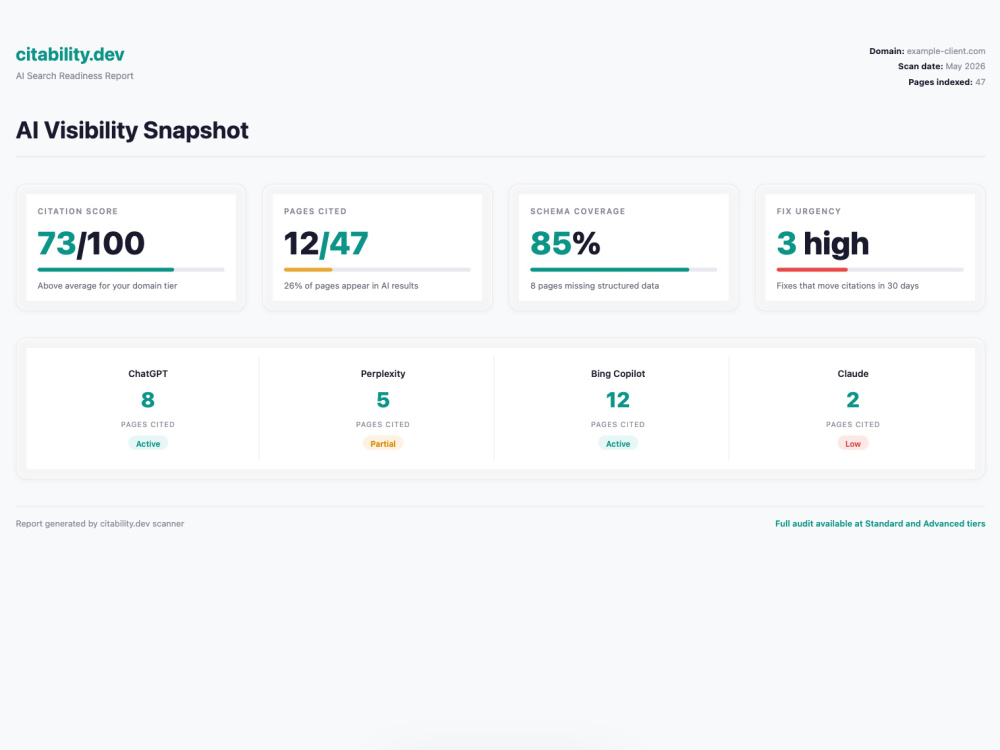This screenshot has height=750, width=1000.
Task: Click the AI Visibility Snapshot heading
Action: pyautogui.click(x=132, y=130)
